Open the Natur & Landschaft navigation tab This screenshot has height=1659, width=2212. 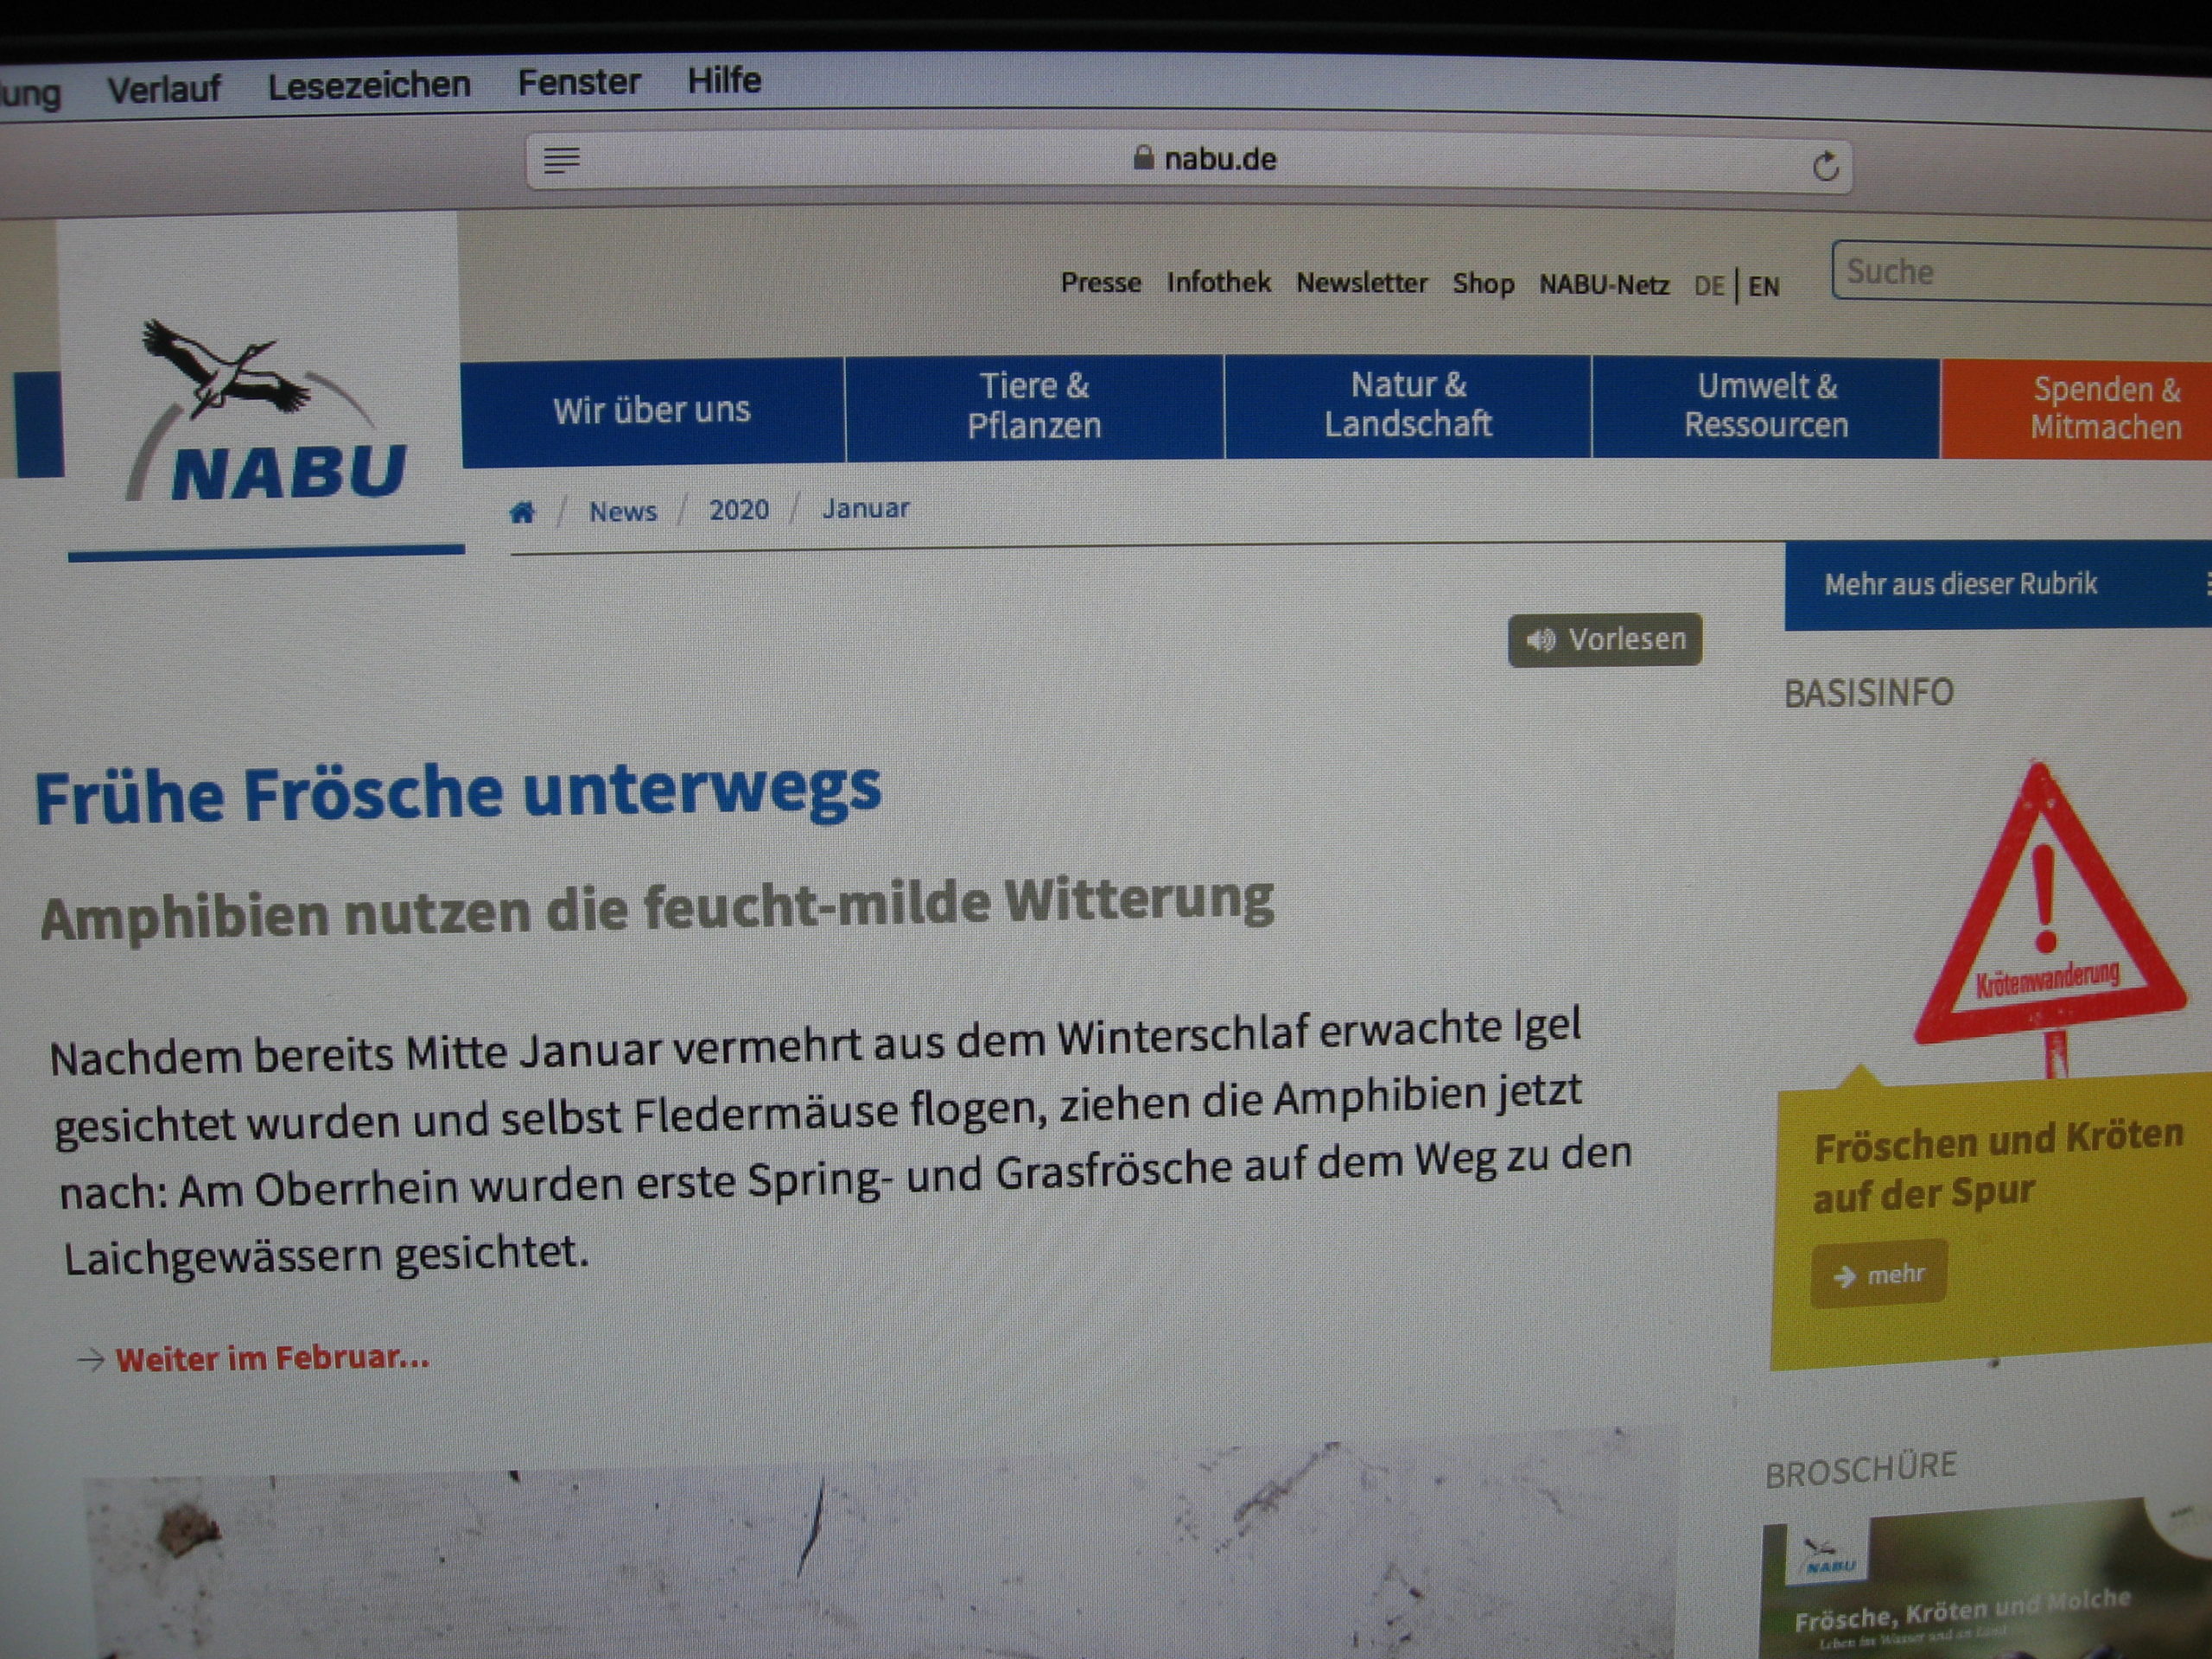click(1408, 405)
